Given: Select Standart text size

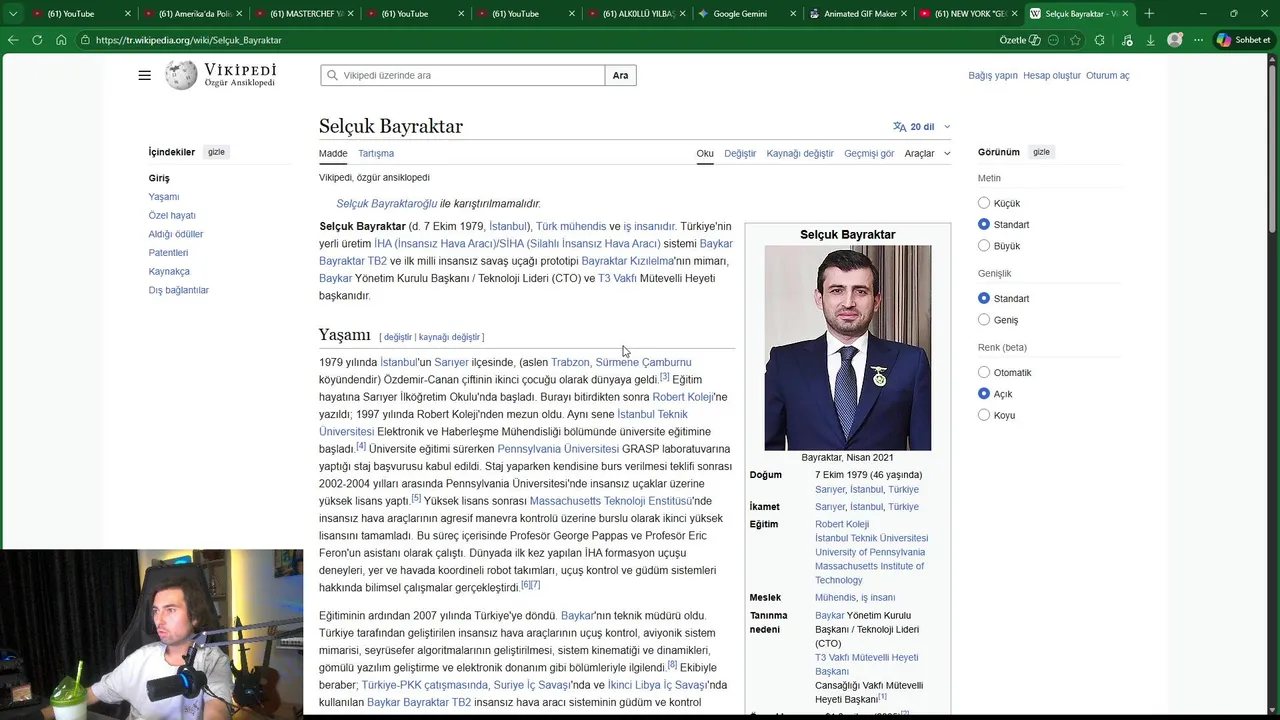Looking at the screenshot, I should (984, 224).
